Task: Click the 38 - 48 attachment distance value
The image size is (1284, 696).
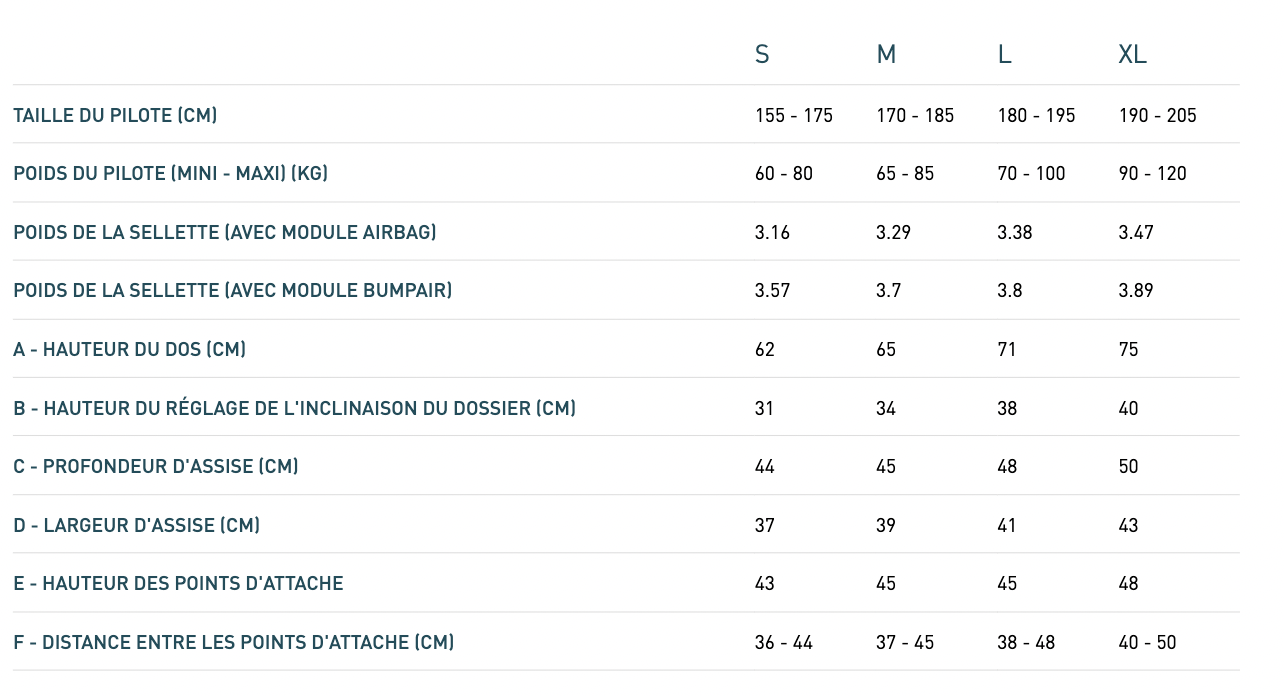Action: [1026, 642]
